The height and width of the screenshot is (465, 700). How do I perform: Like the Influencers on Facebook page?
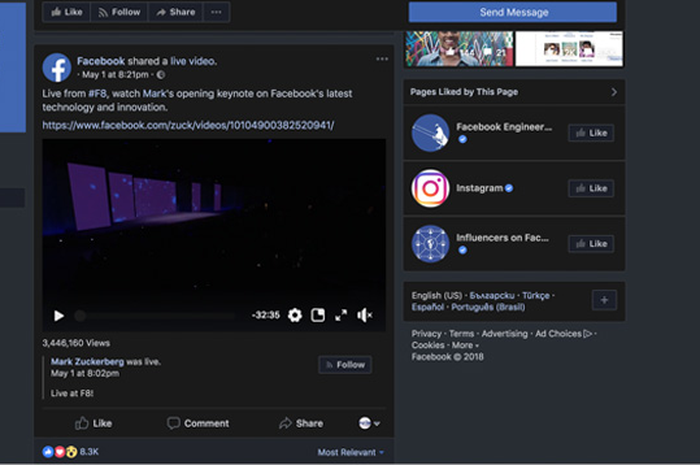tap(591, 244)
